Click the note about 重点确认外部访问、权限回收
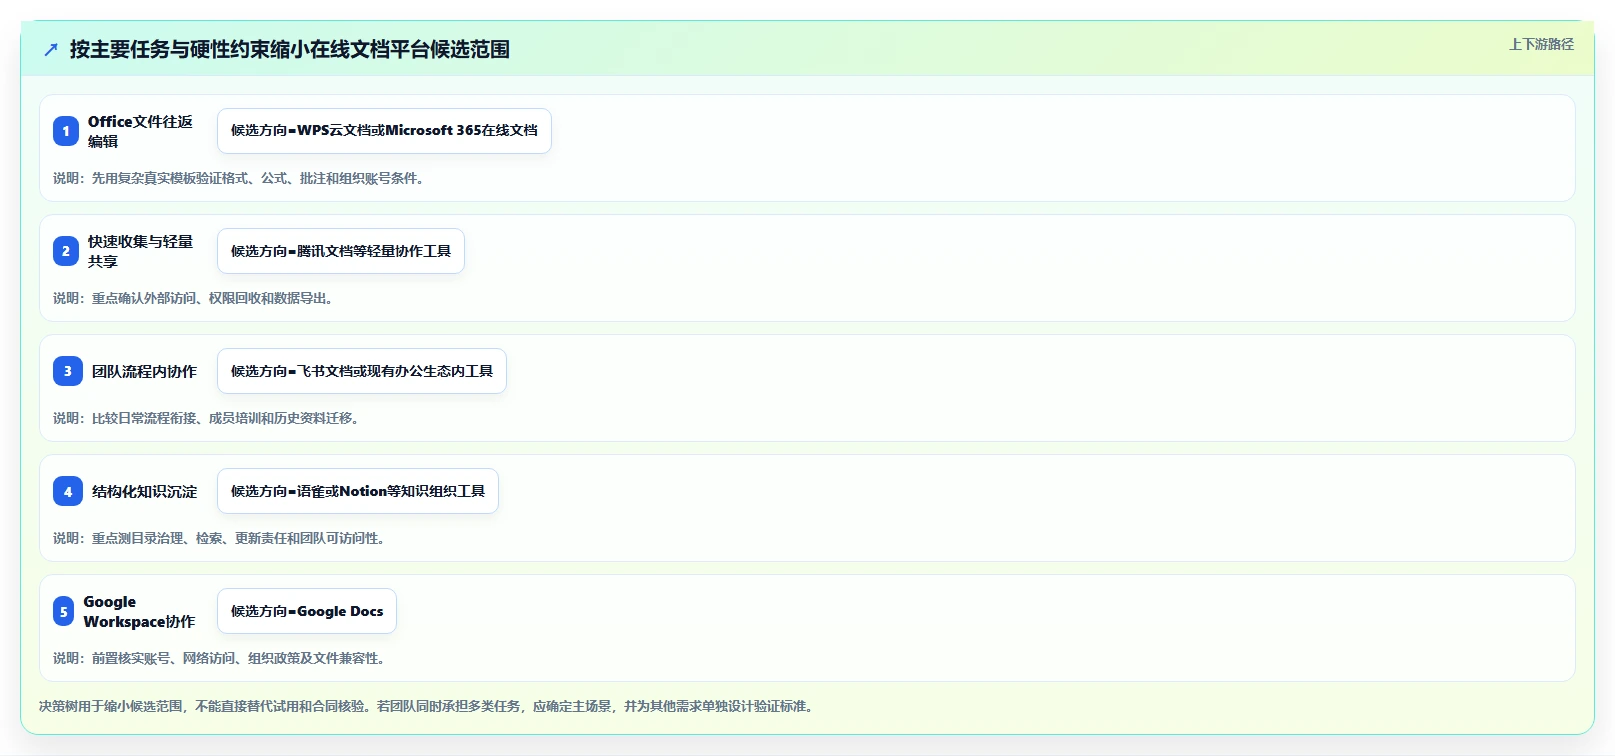 click(194, 298)
